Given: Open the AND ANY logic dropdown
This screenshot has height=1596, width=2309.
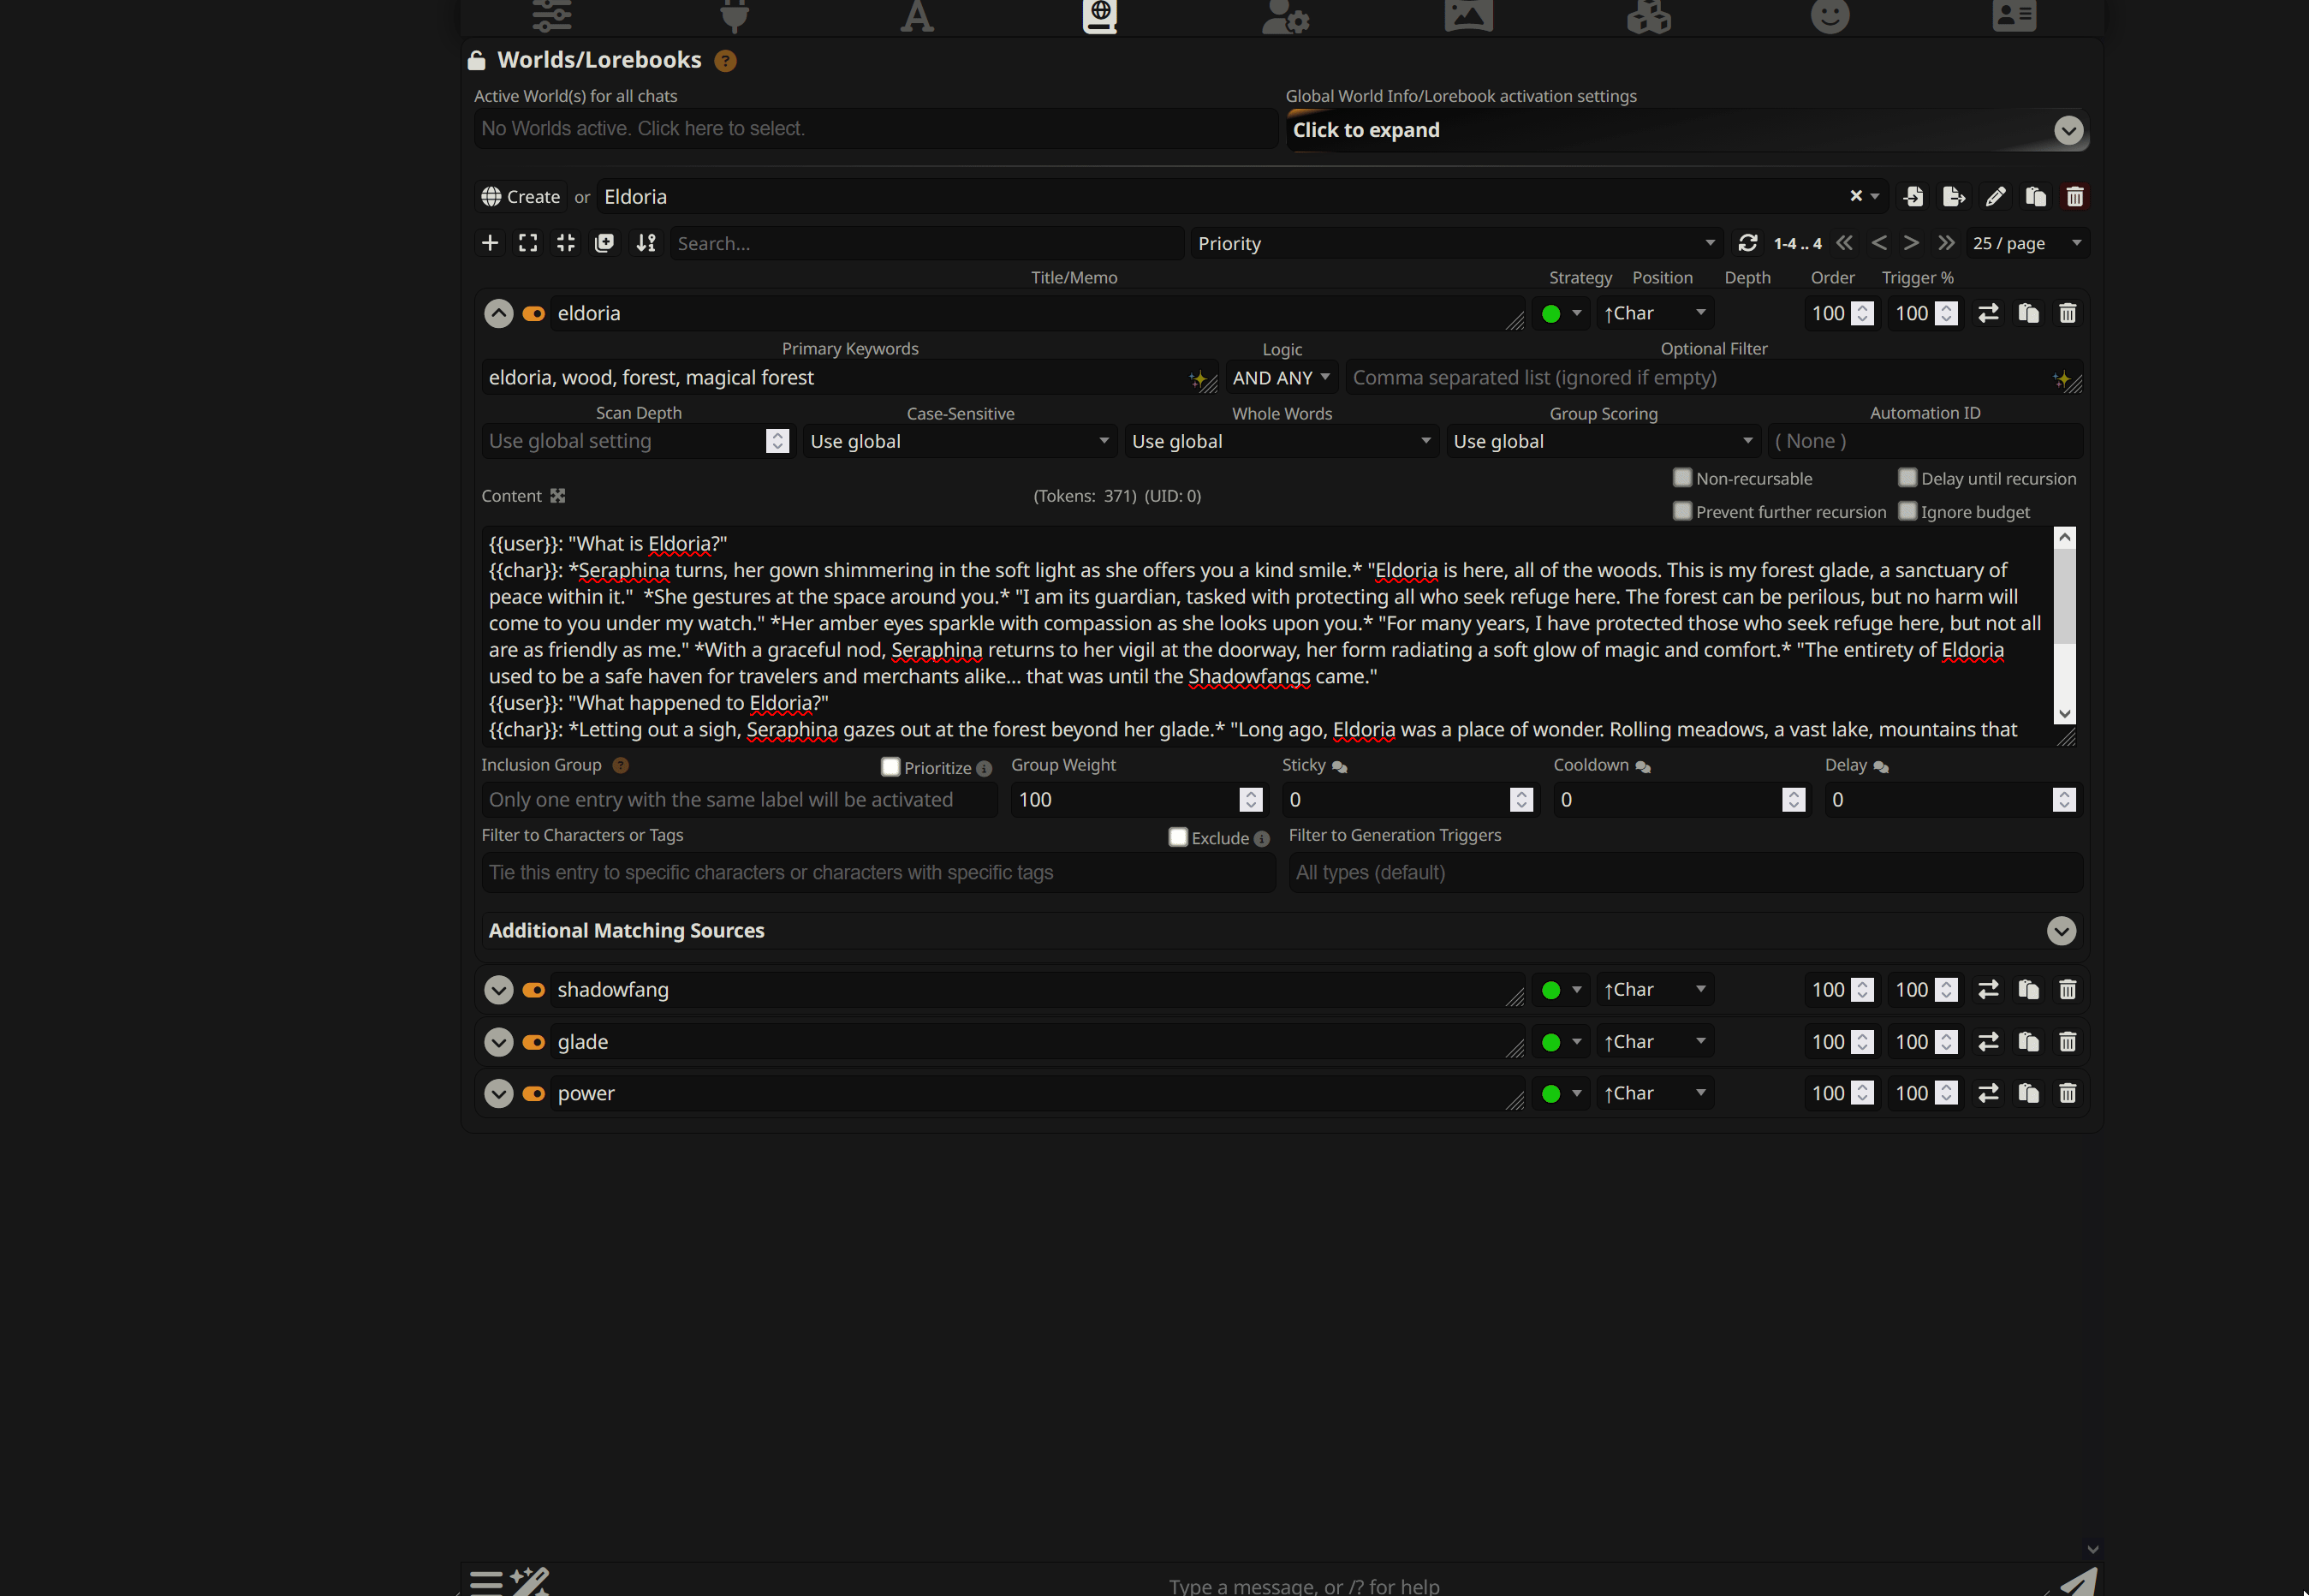Looking at the screenshot, I should [1282, 378].
